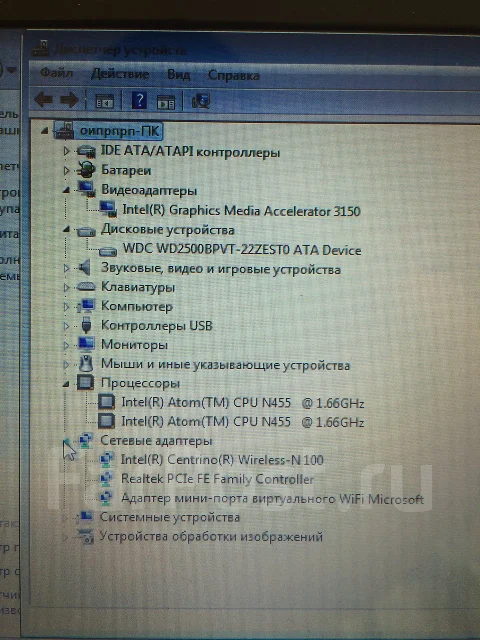Select Мыши и иные указывающие устройства
This screenshot has height=640, width=480.
click(x=225, y=364)
